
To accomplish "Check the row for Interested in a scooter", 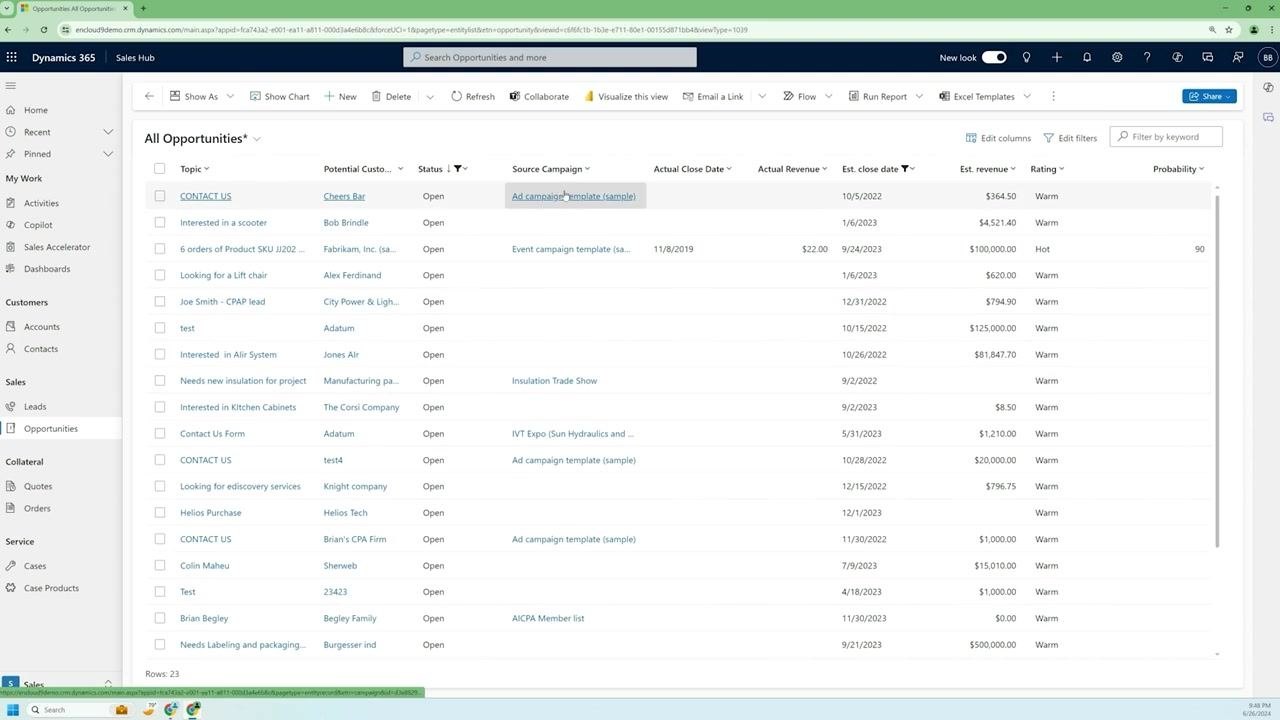I will click(x=160, y=223).
